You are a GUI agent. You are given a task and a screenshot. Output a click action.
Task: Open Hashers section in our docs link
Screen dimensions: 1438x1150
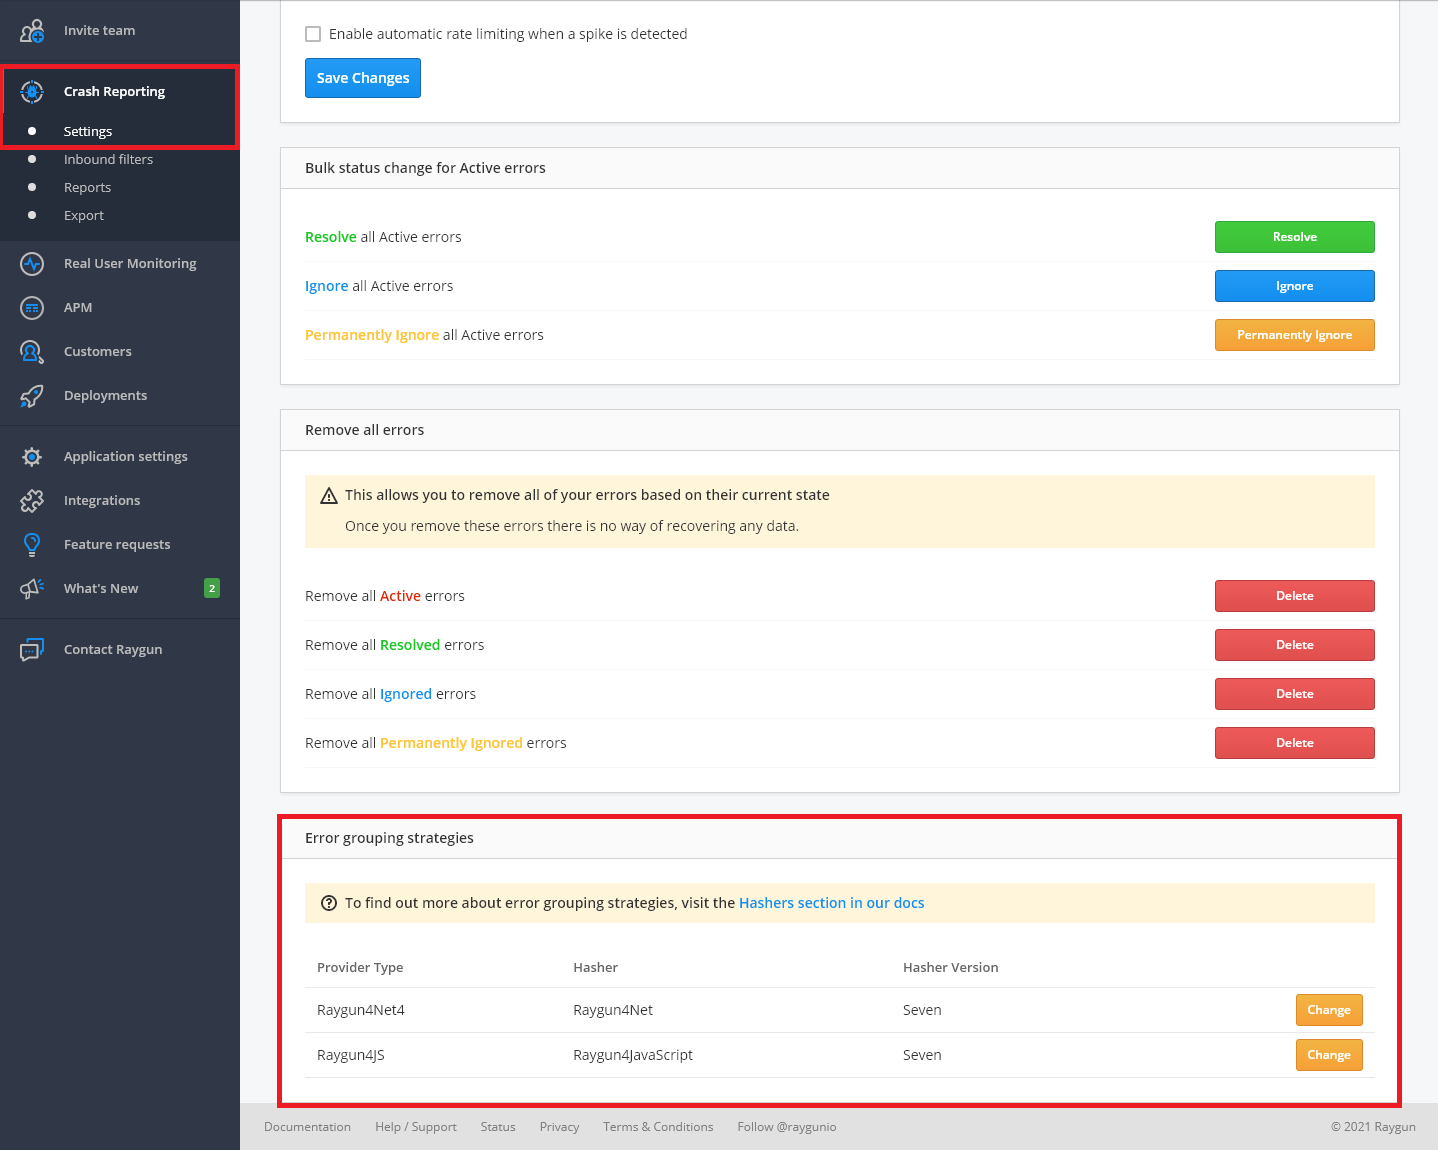(831, 903)
